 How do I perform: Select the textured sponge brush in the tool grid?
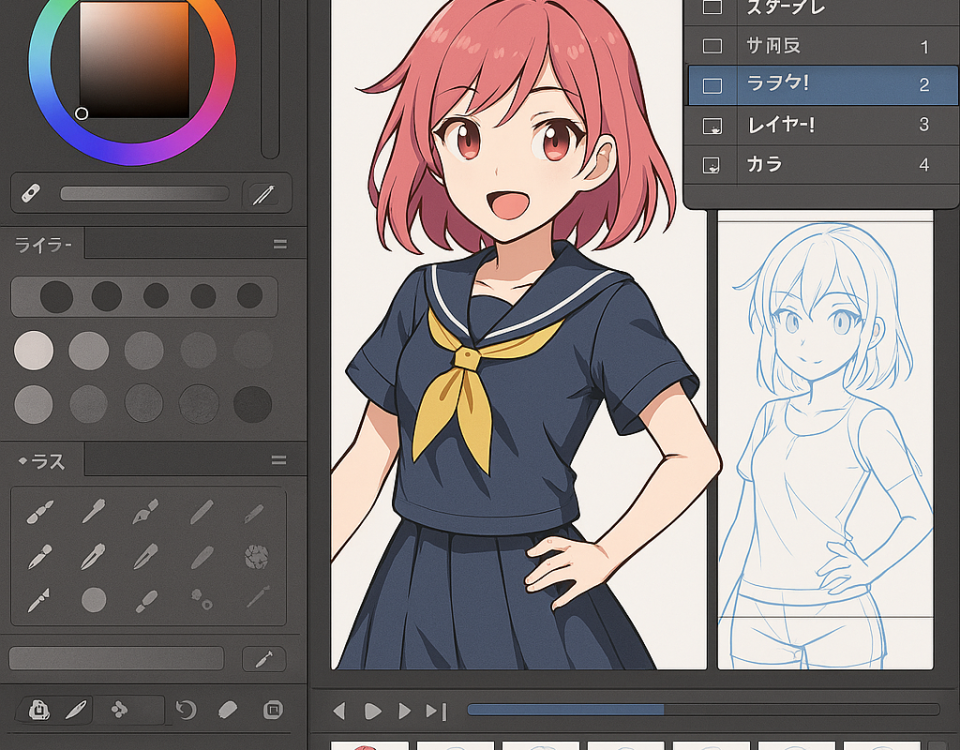click(x=256, y=556)
